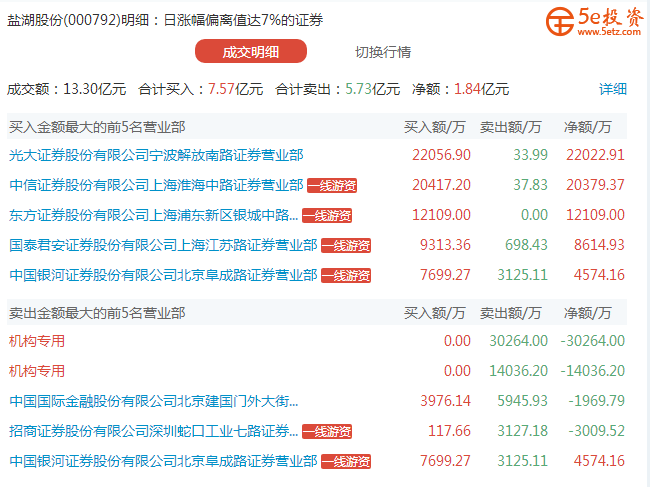Image resolution: width=650 pixels, height=487 pixels.
Task: Click 一线游资 badge beside 银河证券 in sell list
Action: 346,461
